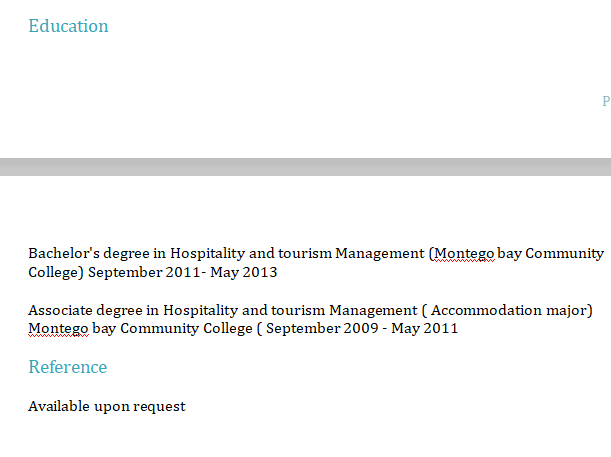Click the partial letter "P" at right edge

point(605,101)
